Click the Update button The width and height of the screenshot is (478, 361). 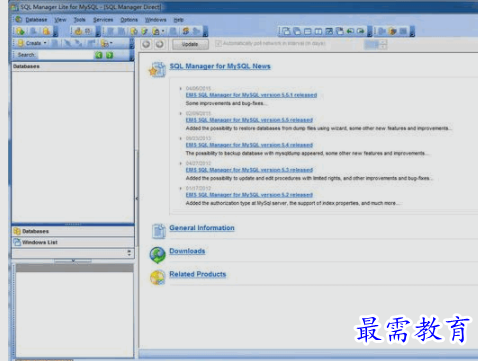(190, 44)
